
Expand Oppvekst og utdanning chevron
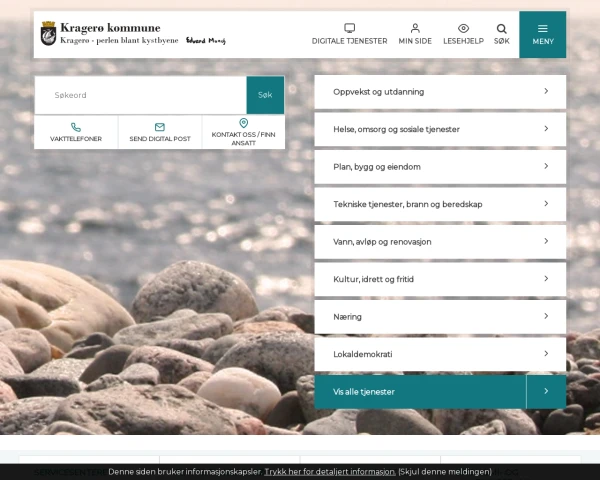[x=546, y=91]
